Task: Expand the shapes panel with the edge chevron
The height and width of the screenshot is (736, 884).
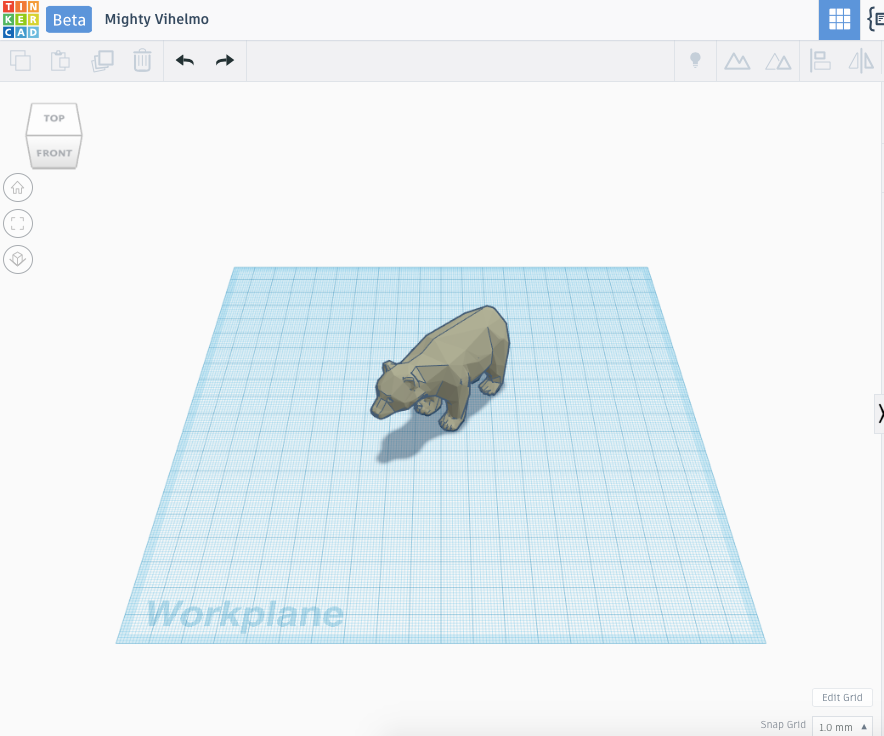Action: click(x=879, y=413)
